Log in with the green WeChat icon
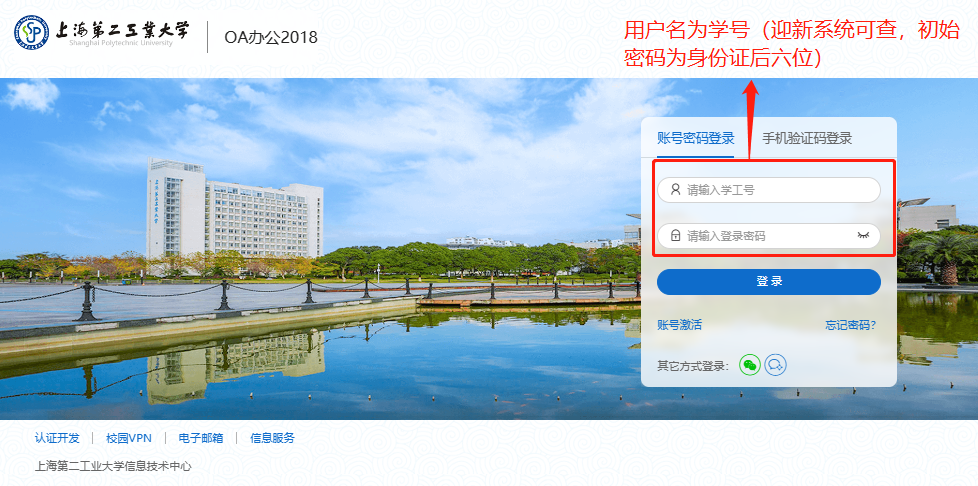 click(x=750, y=364)
